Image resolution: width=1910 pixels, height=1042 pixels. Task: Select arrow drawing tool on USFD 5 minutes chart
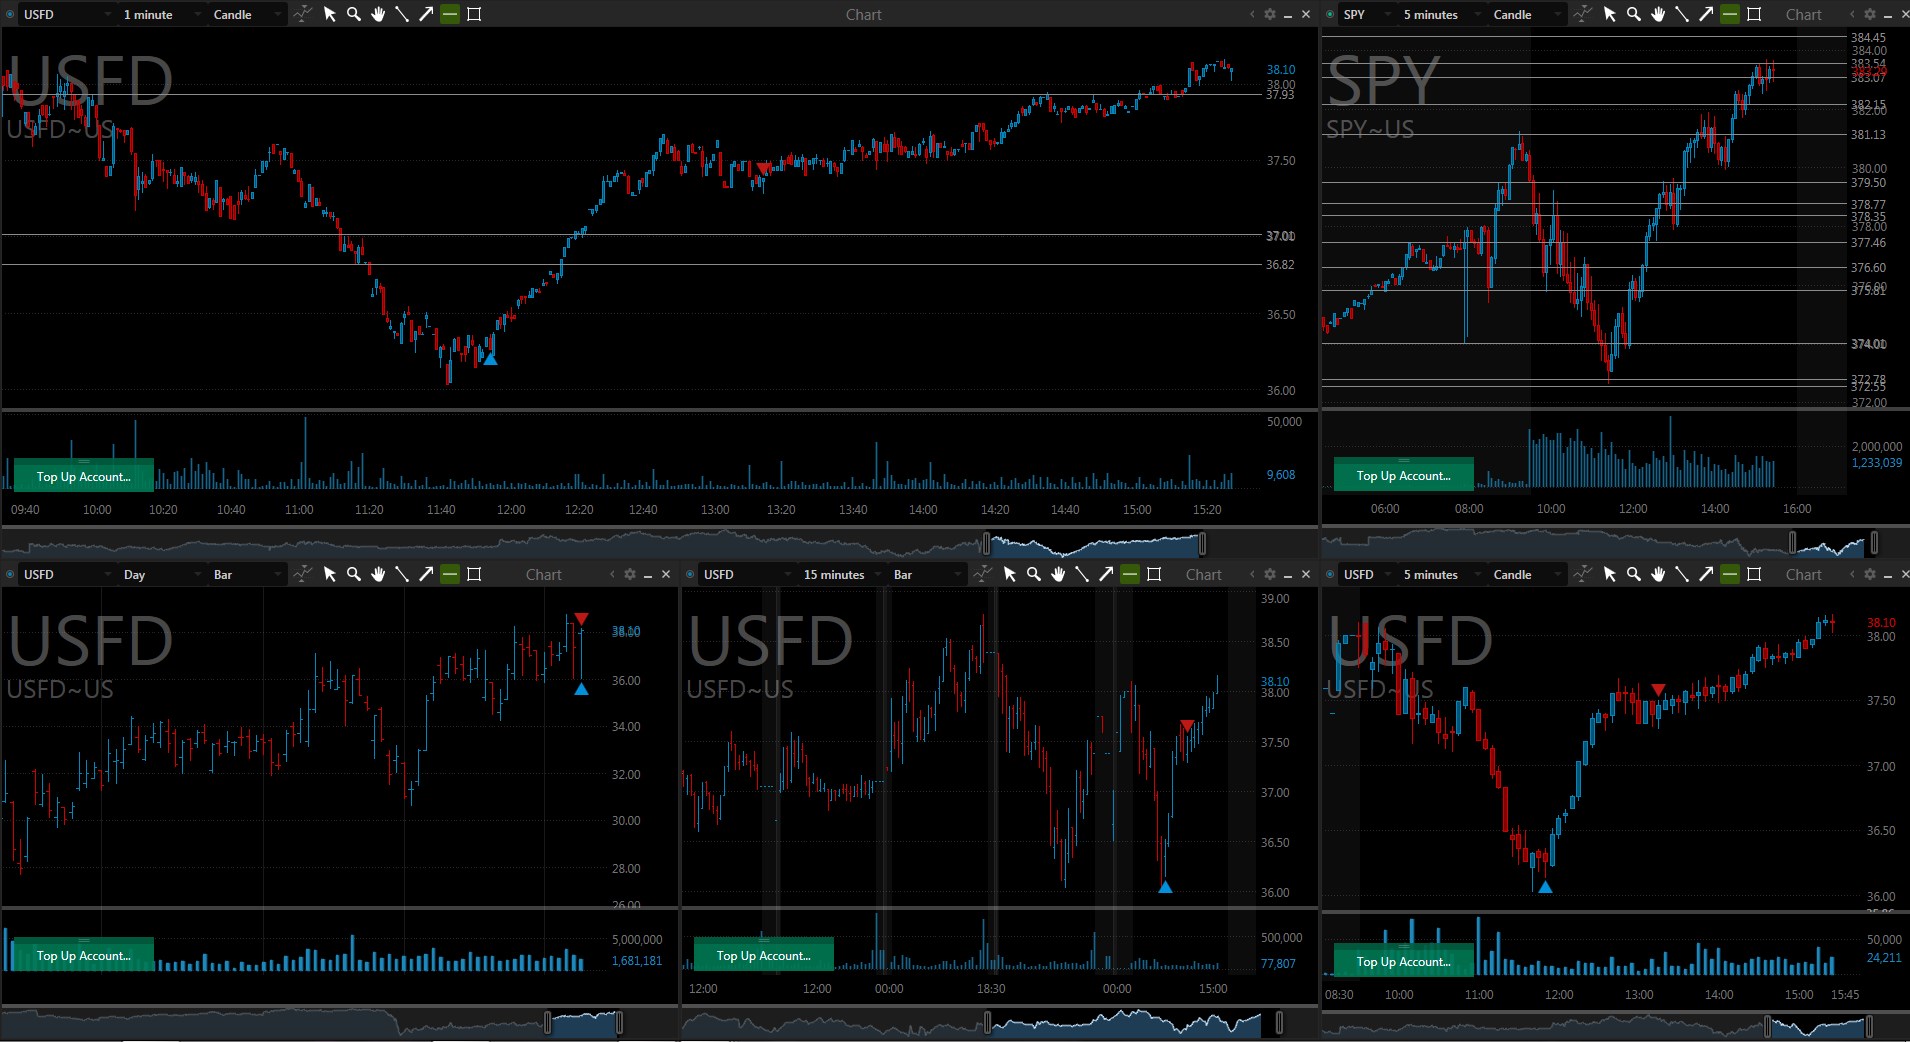tap(1706, 574)
